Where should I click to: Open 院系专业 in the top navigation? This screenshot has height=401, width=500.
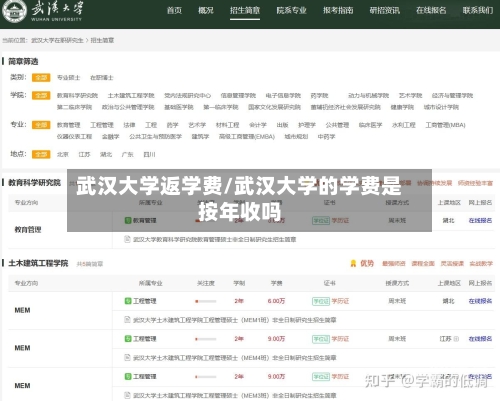(291, 11)
